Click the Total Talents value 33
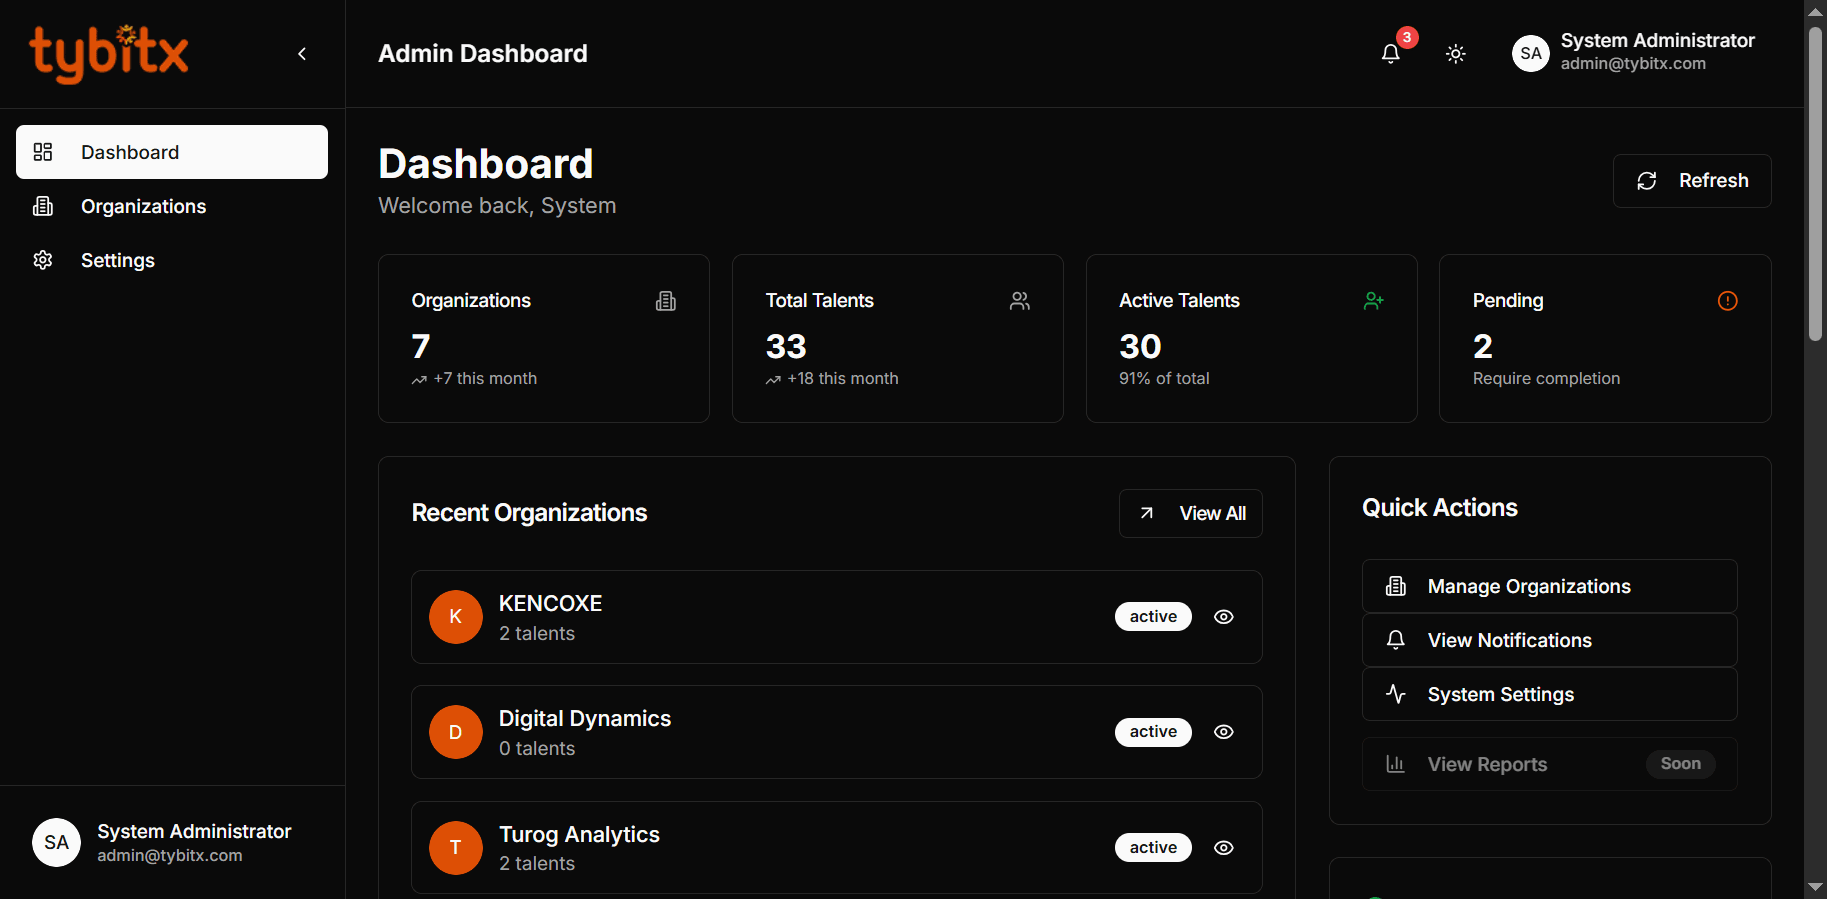 coord(786,347)
